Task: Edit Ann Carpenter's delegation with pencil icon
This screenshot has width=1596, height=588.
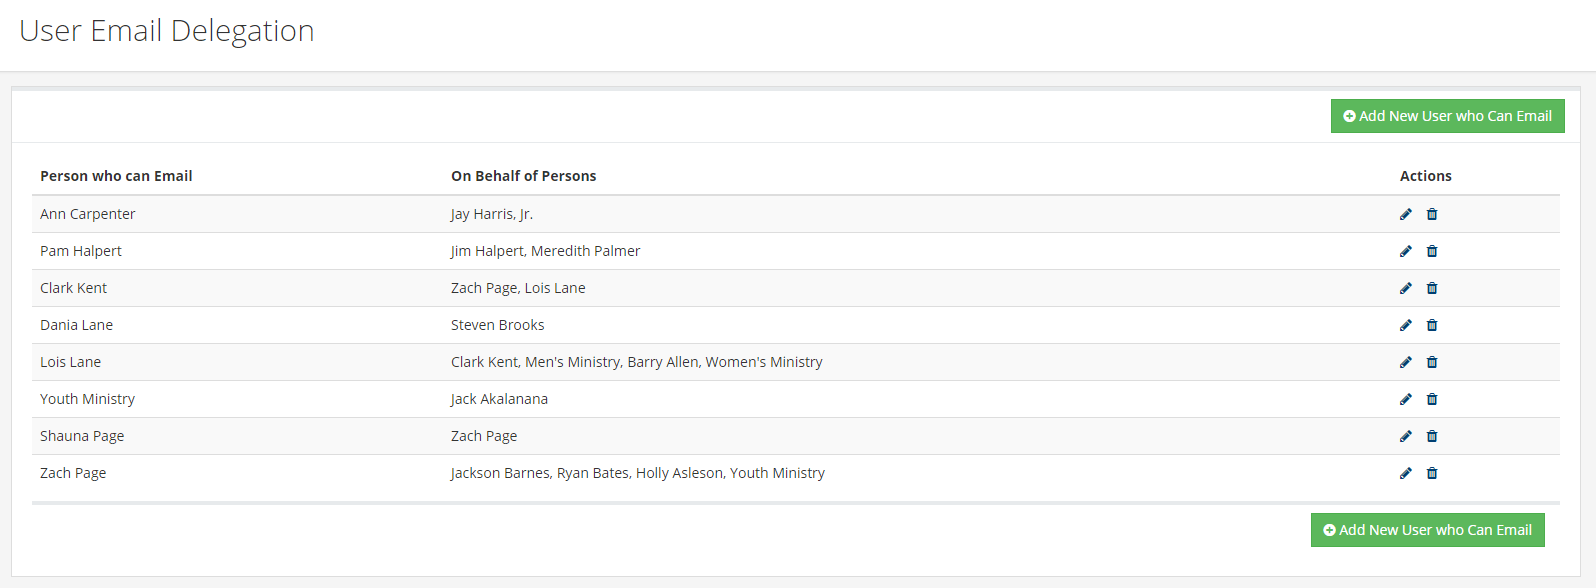Action: (x=1406, y=214)
